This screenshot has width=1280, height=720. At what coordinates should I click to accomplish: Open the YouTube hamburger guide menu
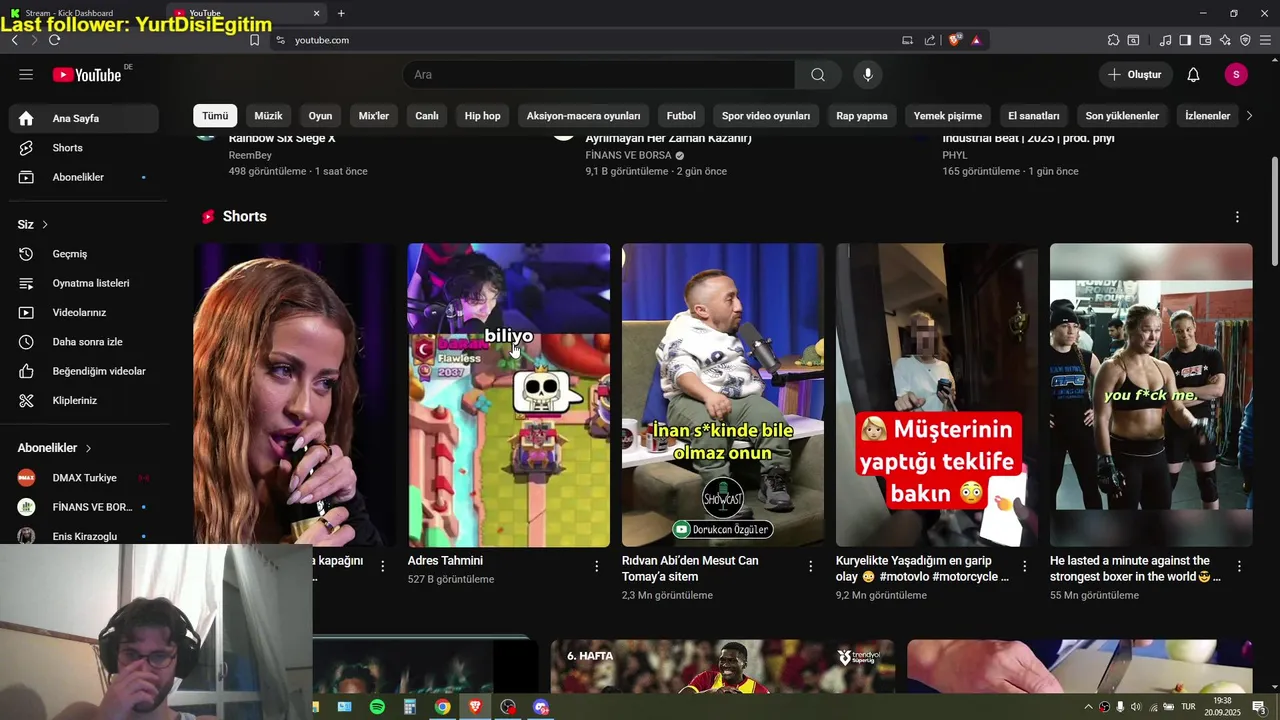(26, 75)
